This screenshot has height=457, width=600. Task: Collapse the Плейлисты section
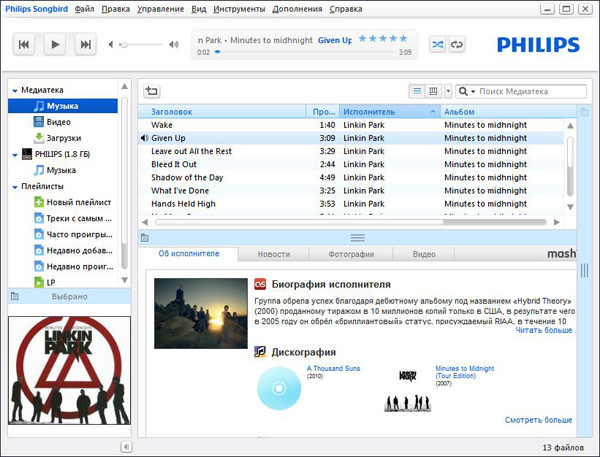point(15,187)
